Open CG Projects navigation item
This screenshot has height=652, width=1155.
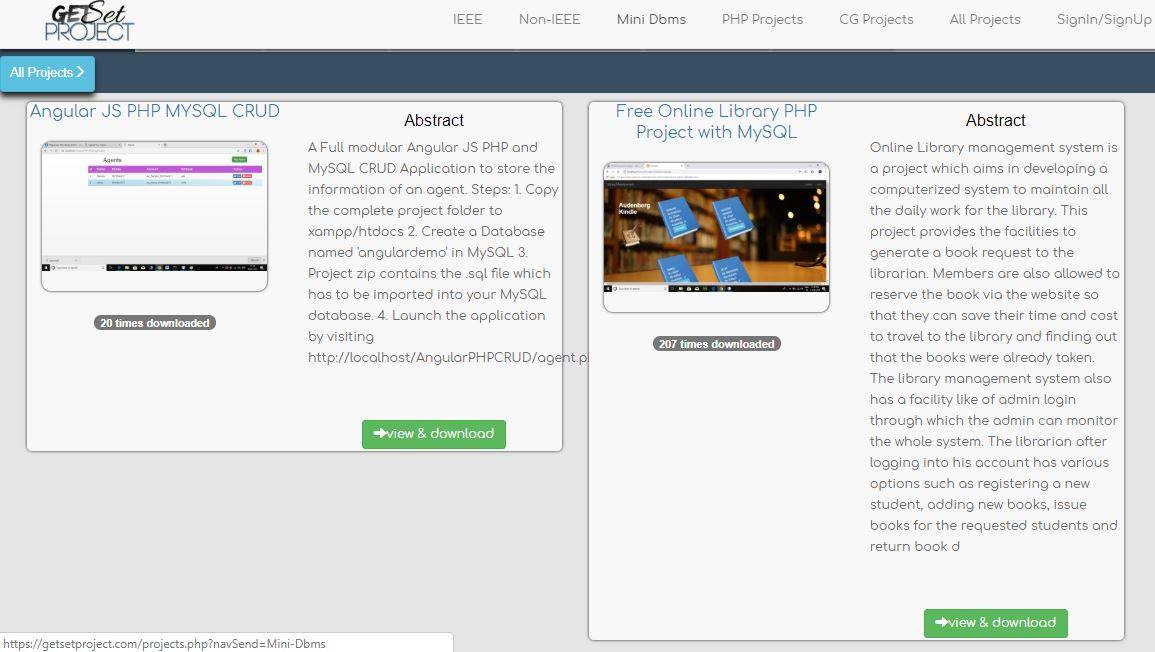pos(876,20)
